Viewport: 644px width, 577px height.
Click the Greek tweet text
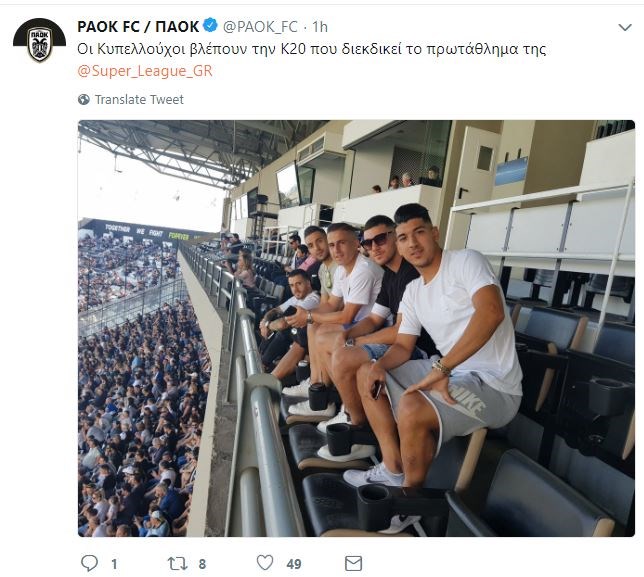pyautogui.click(x=312, y=49)
